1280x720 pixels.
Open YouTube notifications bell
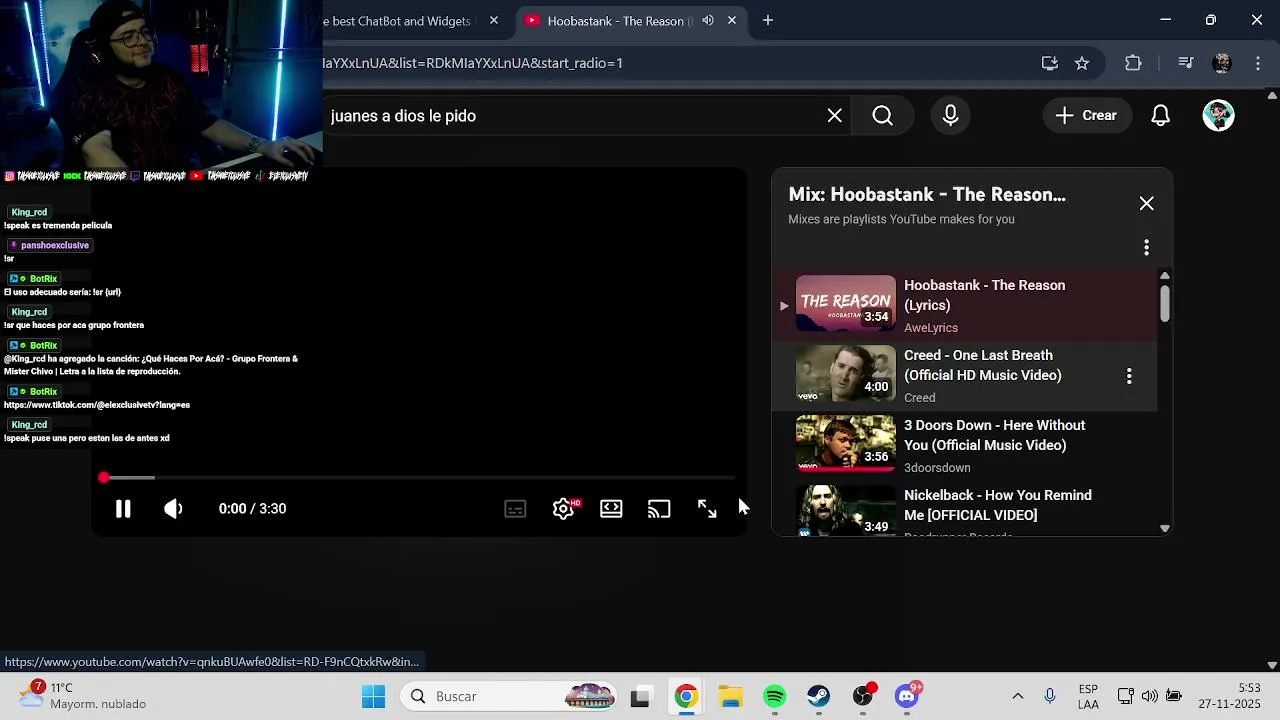[x=1160, y=116]
